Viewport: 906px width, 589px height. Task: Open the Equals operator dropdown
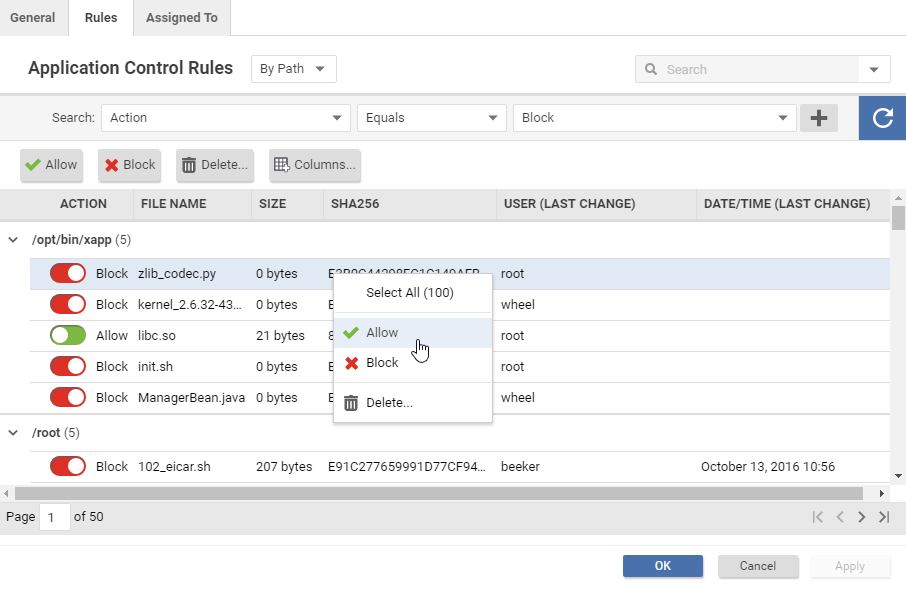pyautogui.click(x=431, y=118)
